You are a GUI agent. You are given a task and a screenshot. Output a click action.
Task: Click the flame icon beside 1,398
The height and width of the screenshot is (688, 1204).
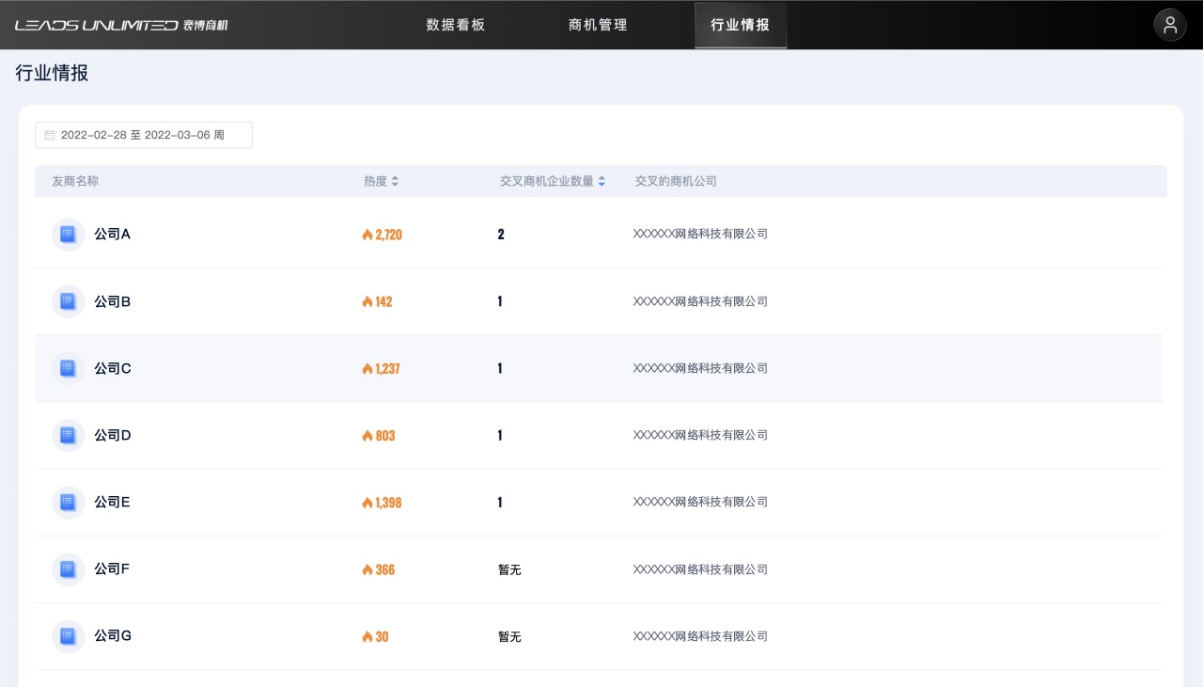pyautogui.click(x=367, y=503)
